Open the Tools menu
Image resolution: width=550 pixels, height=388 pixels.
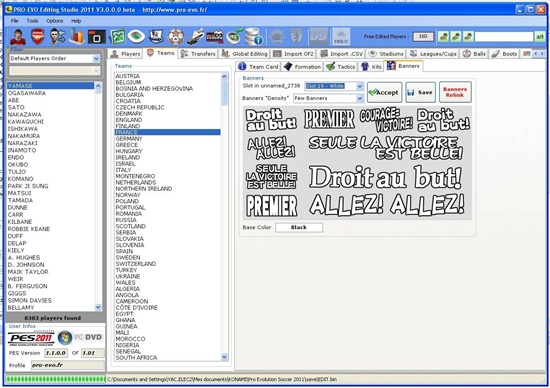click(32, 21)
